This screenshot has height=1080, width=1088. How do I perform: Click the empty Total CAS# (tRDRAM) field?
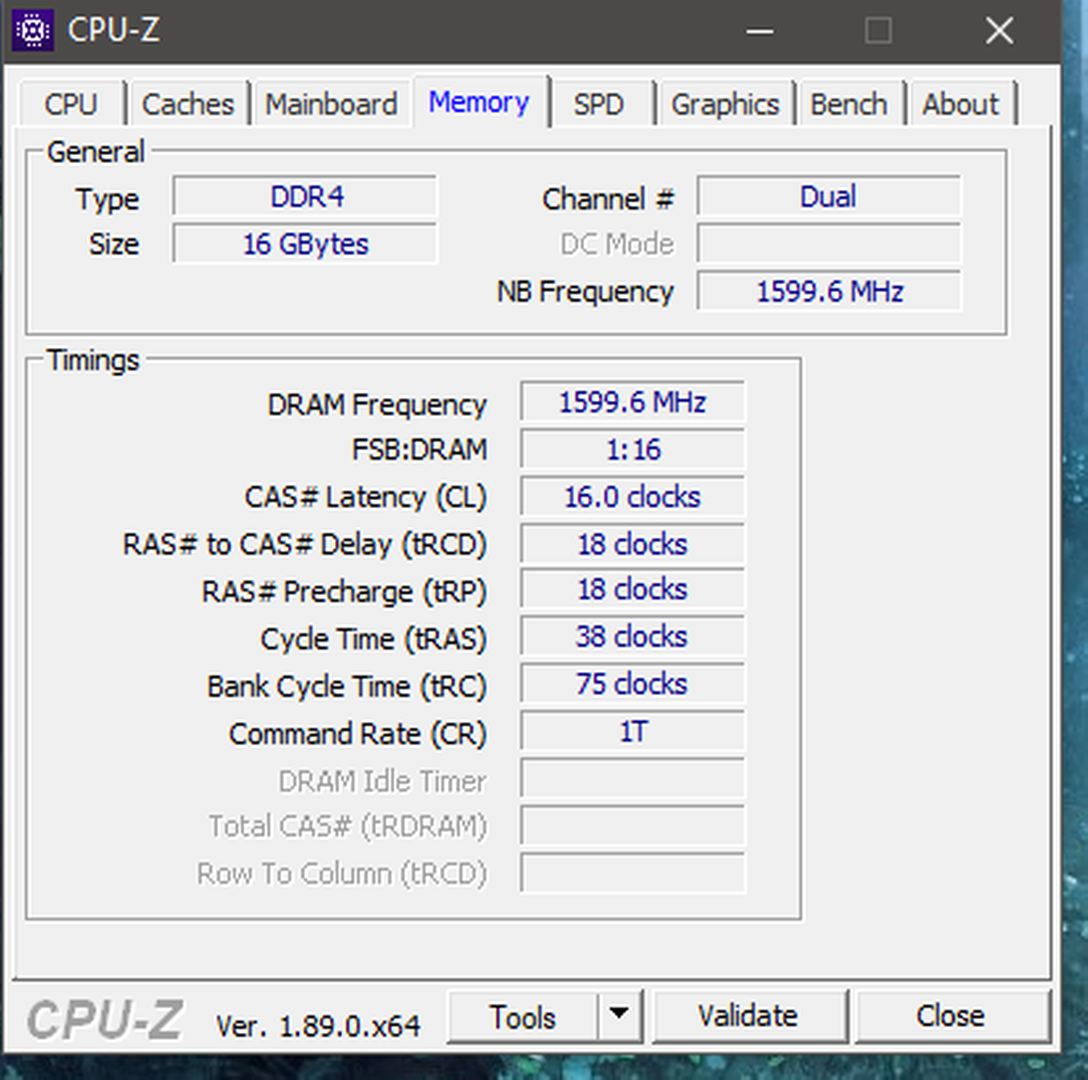633,826
